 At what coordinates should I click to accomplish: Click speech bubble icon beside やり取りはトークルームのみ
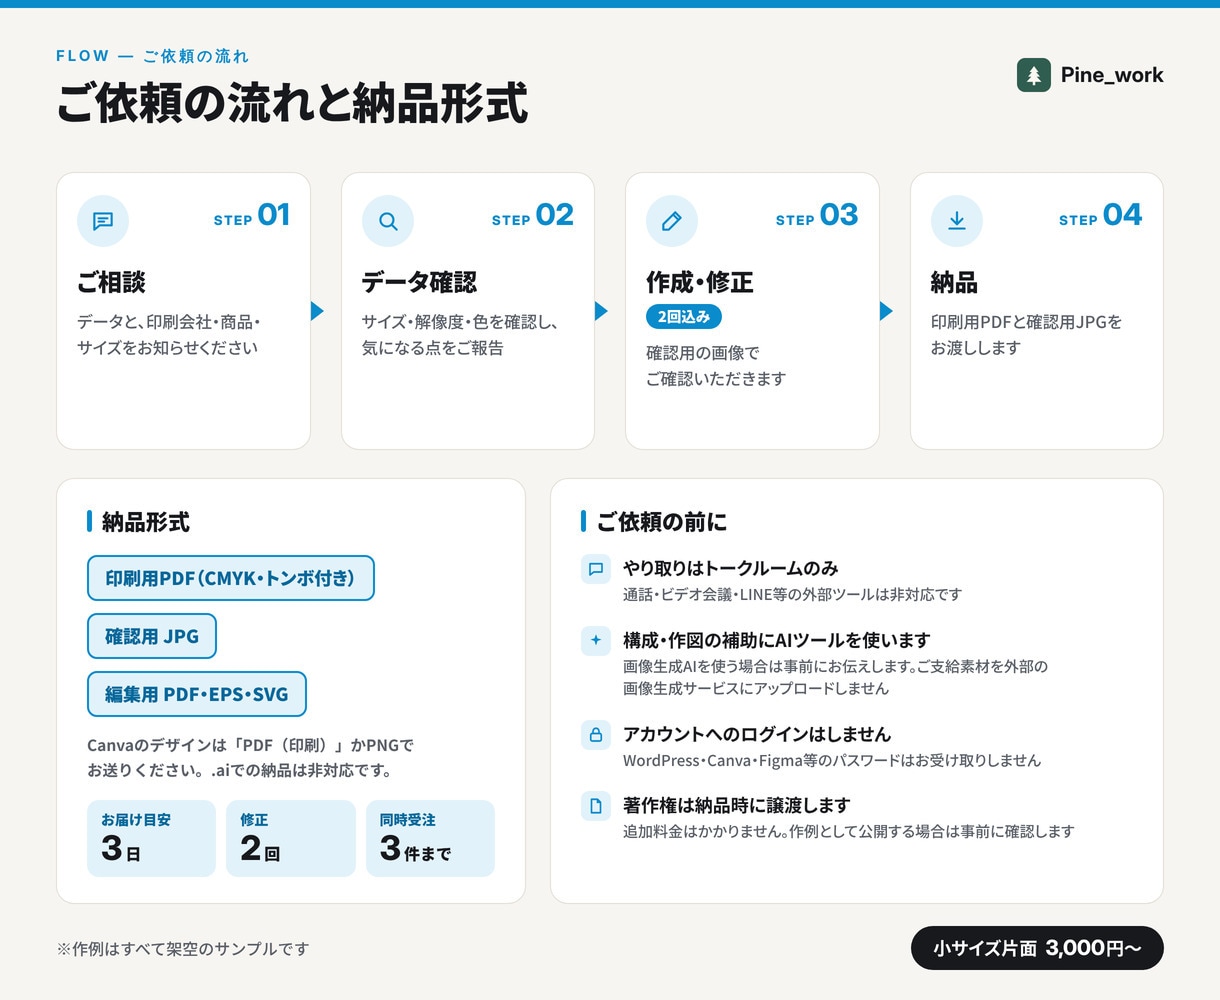click(596, 569)
